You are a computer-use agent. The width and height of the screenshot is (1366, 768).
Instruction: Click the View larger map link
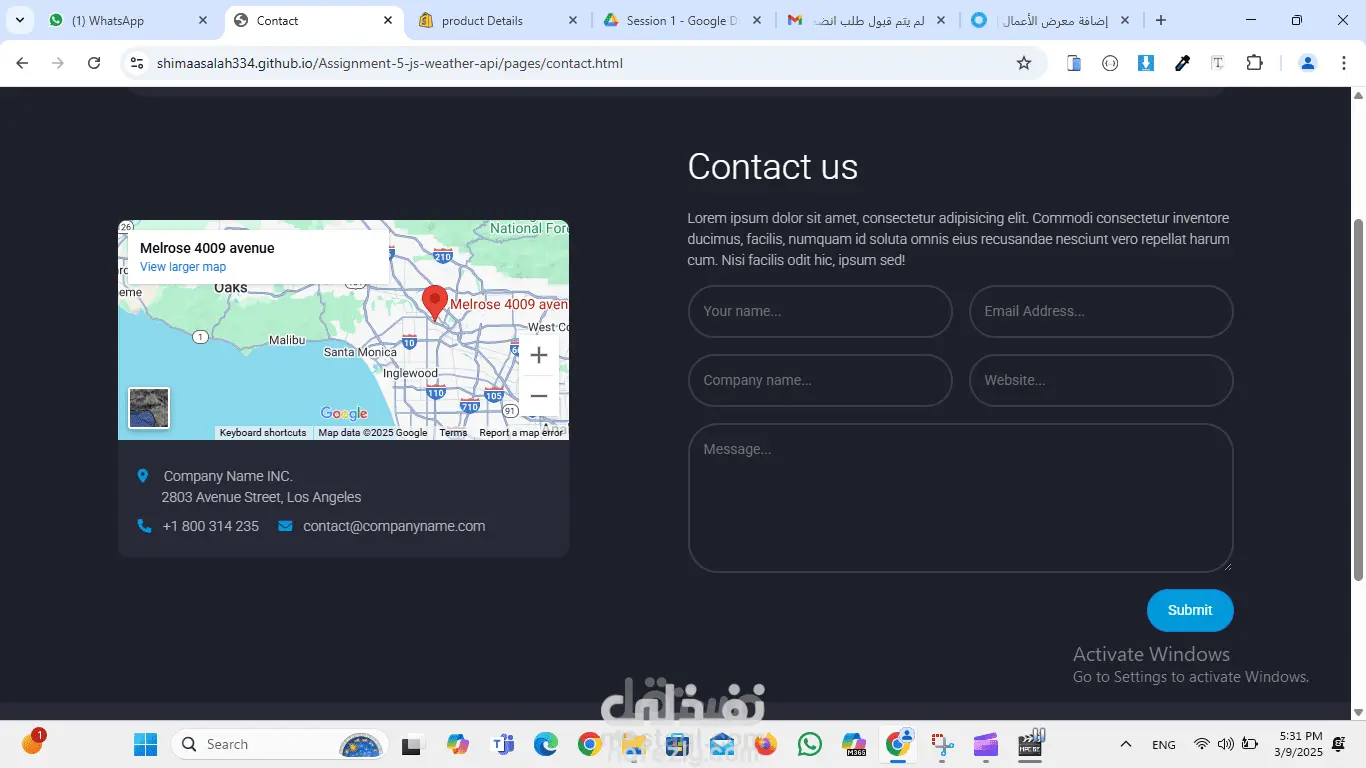[x=183, y=267]
